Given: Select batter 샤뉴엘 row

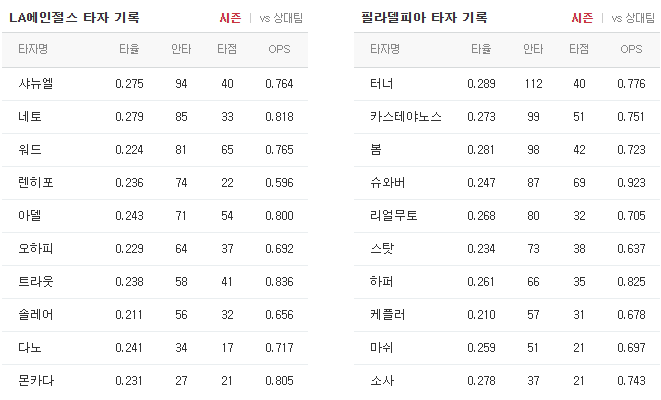Looking at the screenshot, I should [155, 84].
